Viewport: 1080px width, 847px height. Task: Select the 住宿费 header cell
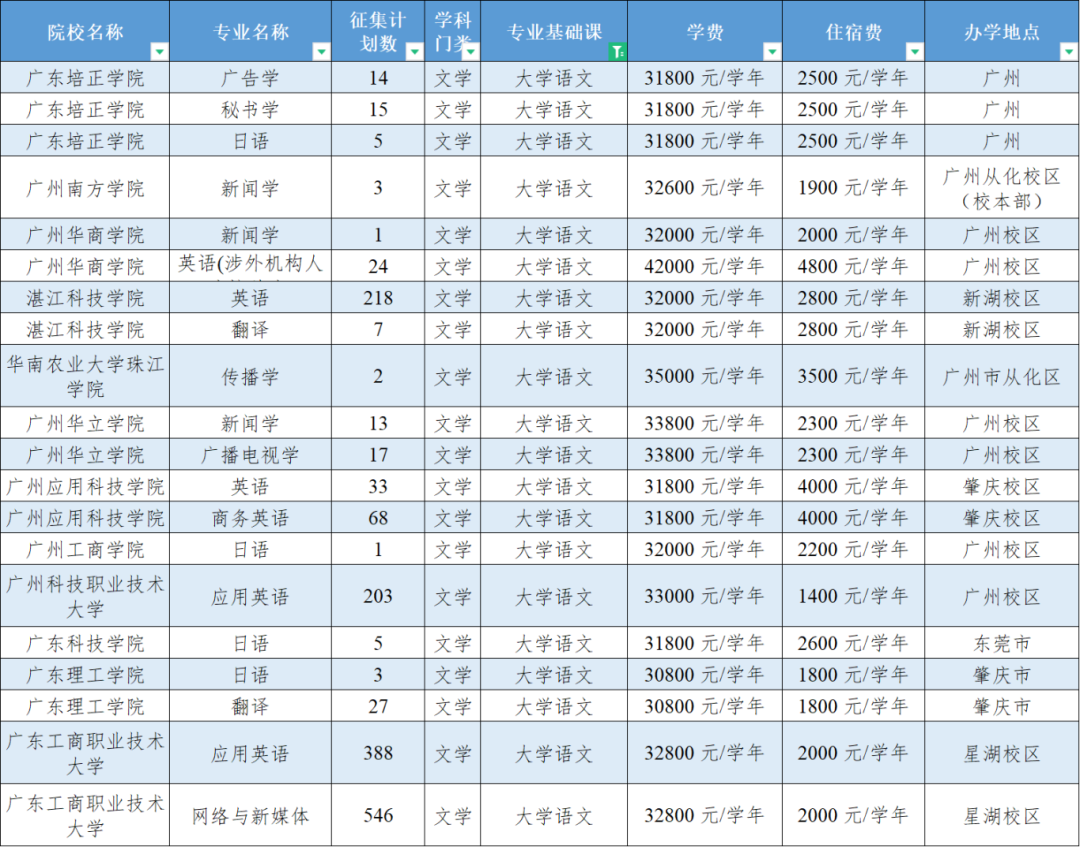pyautogui.click(x=854, y=32)
